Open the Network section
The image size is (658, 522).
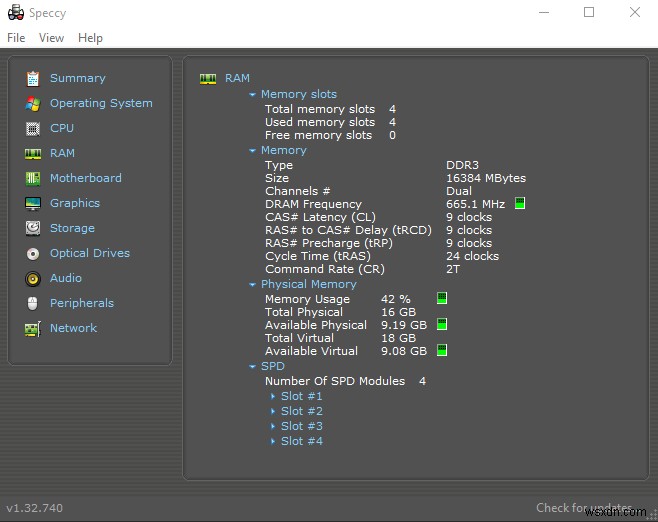coord(73,328)
